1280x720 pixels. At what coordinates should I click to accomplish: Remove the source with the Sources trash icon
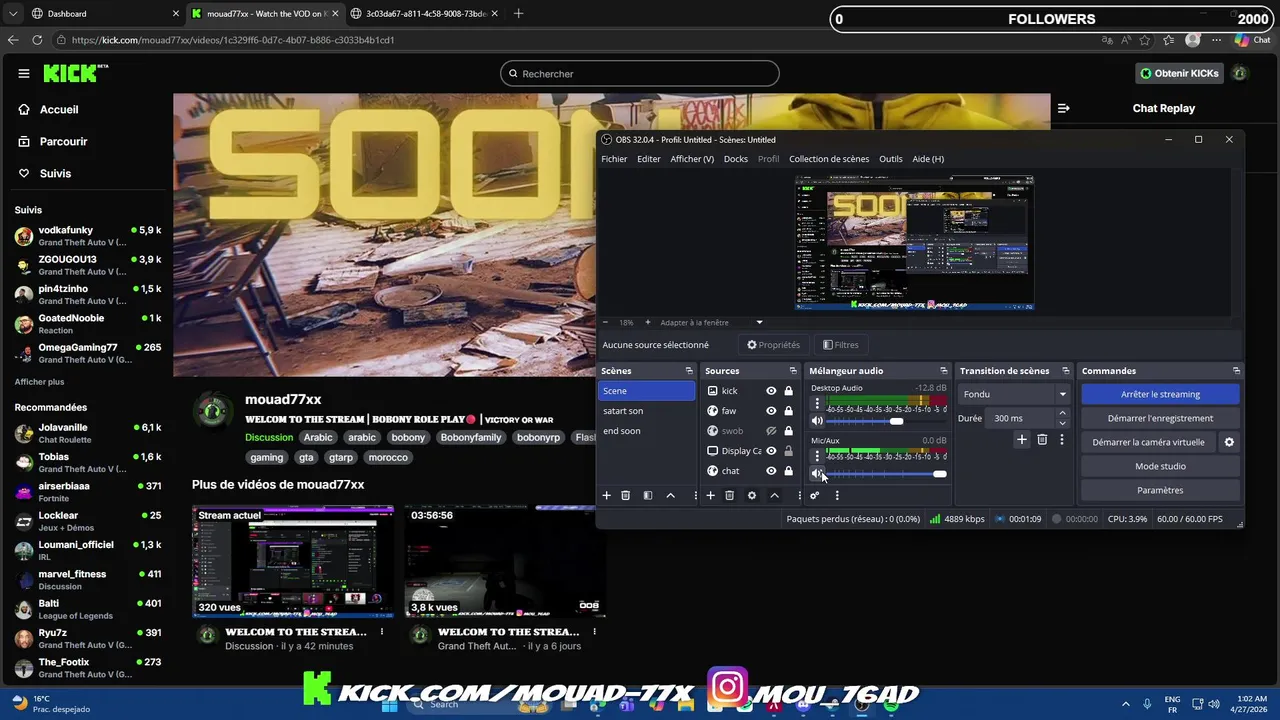(729, 495)
